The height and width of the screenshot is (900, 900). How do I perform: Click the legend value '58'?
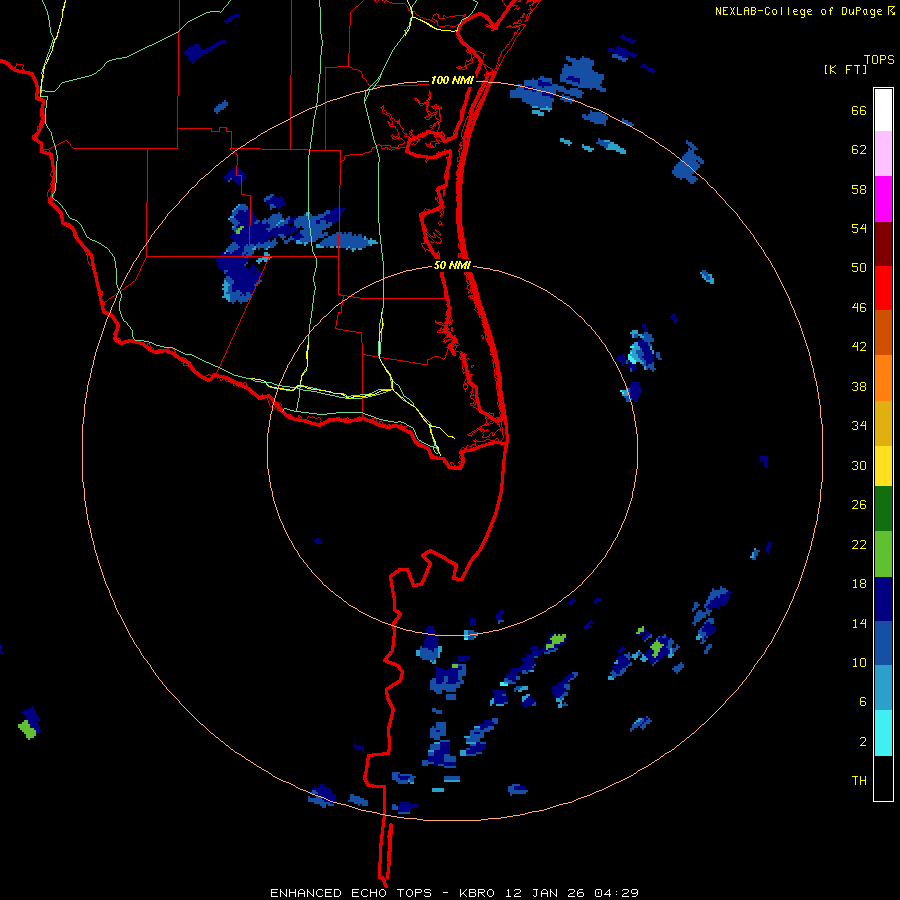[859, 189]
